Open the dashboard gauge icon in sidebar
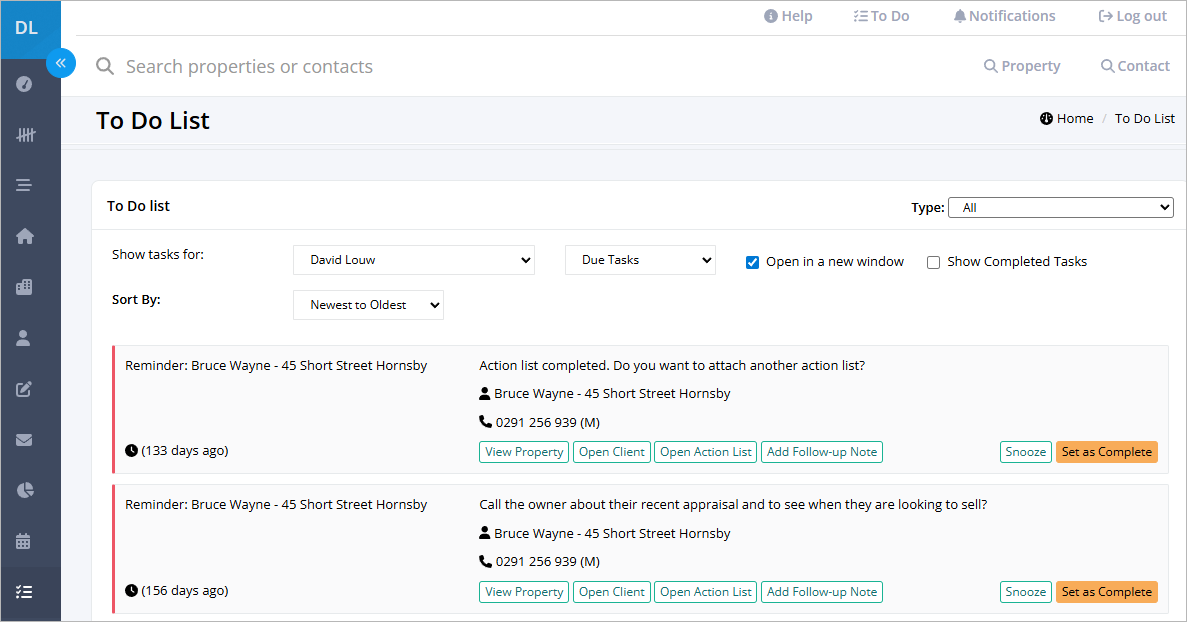1187x622 pixels. (x=24, y=84)
